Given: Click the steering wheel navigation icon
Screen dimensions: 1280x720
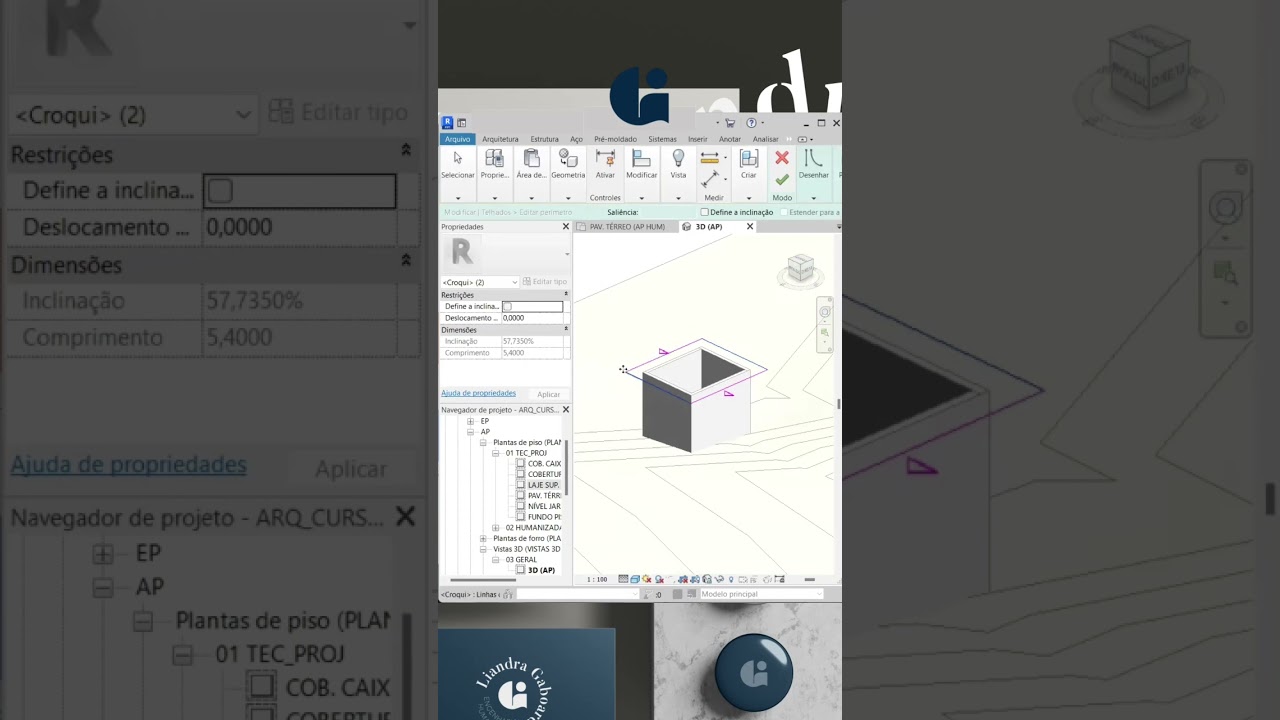Looking at the screenshot, I should tap(825, 311).
